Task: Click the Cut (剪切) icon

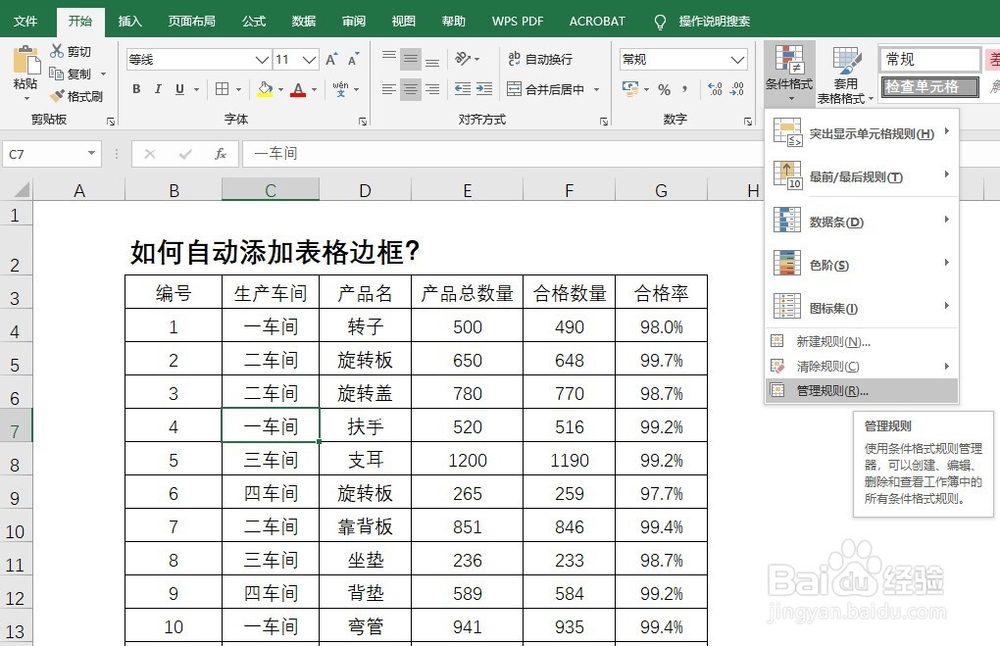Action: (x=60, y=50)
